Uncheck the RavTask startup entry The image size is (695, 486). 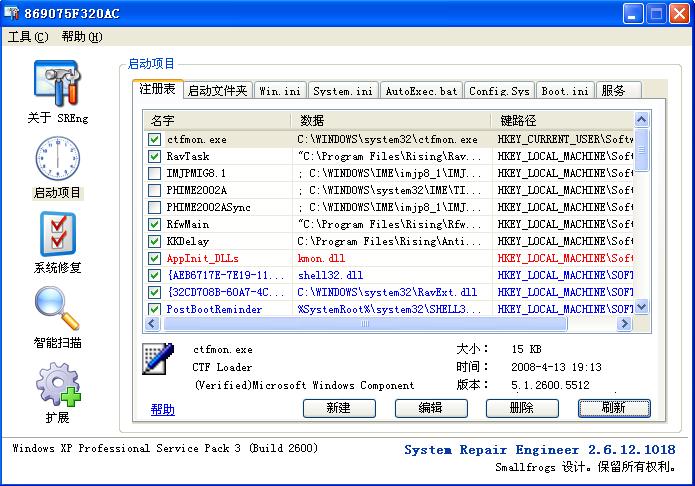(x=154, y=156)
